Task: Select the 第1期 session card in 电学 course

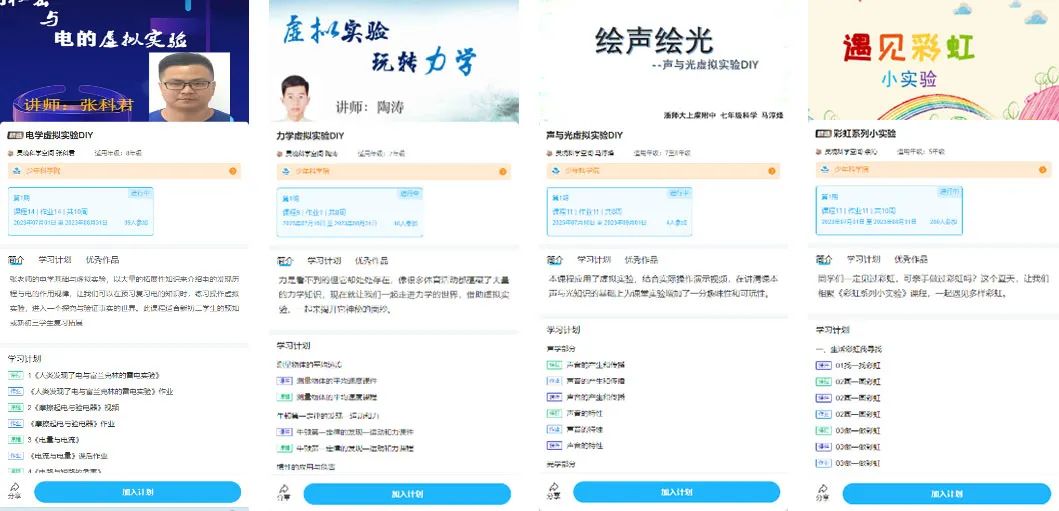Action: coord(81,211)
